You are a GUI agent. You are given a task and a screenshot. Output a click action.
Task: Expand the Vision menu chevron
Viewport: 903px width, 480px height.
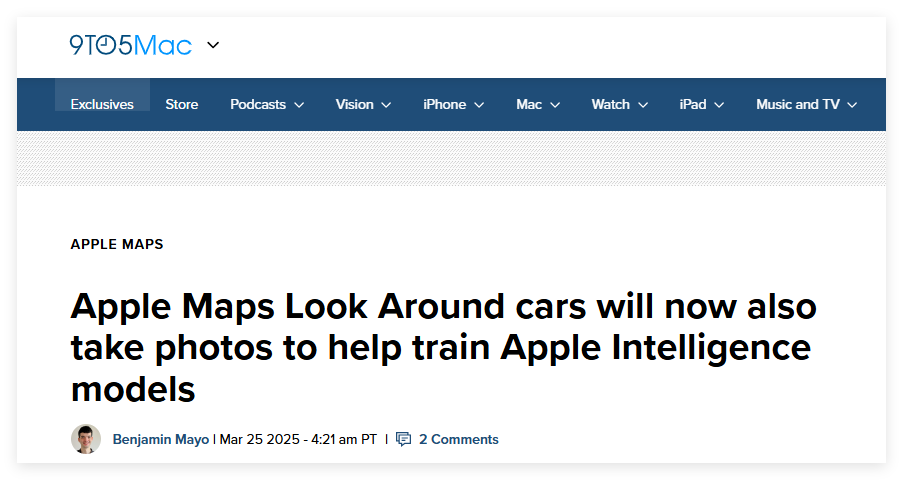click(x=386, y=105)
